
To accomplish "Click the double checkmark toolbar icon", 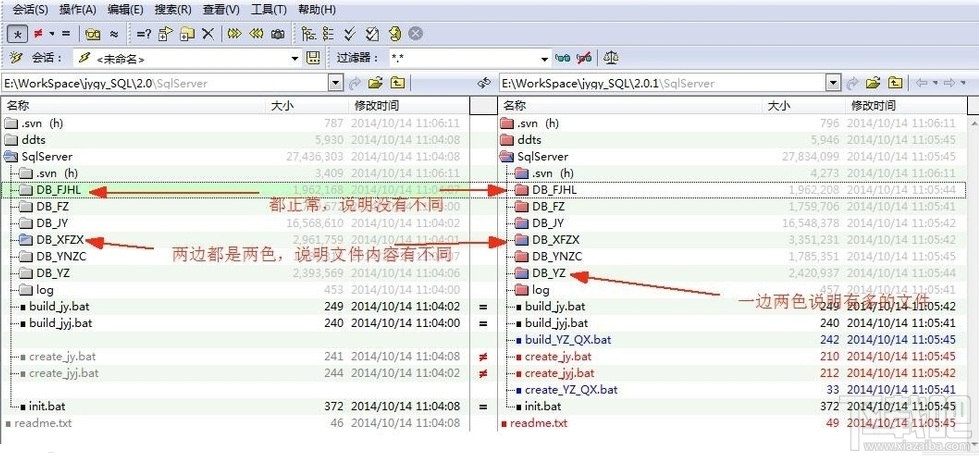I will [350, 34].
